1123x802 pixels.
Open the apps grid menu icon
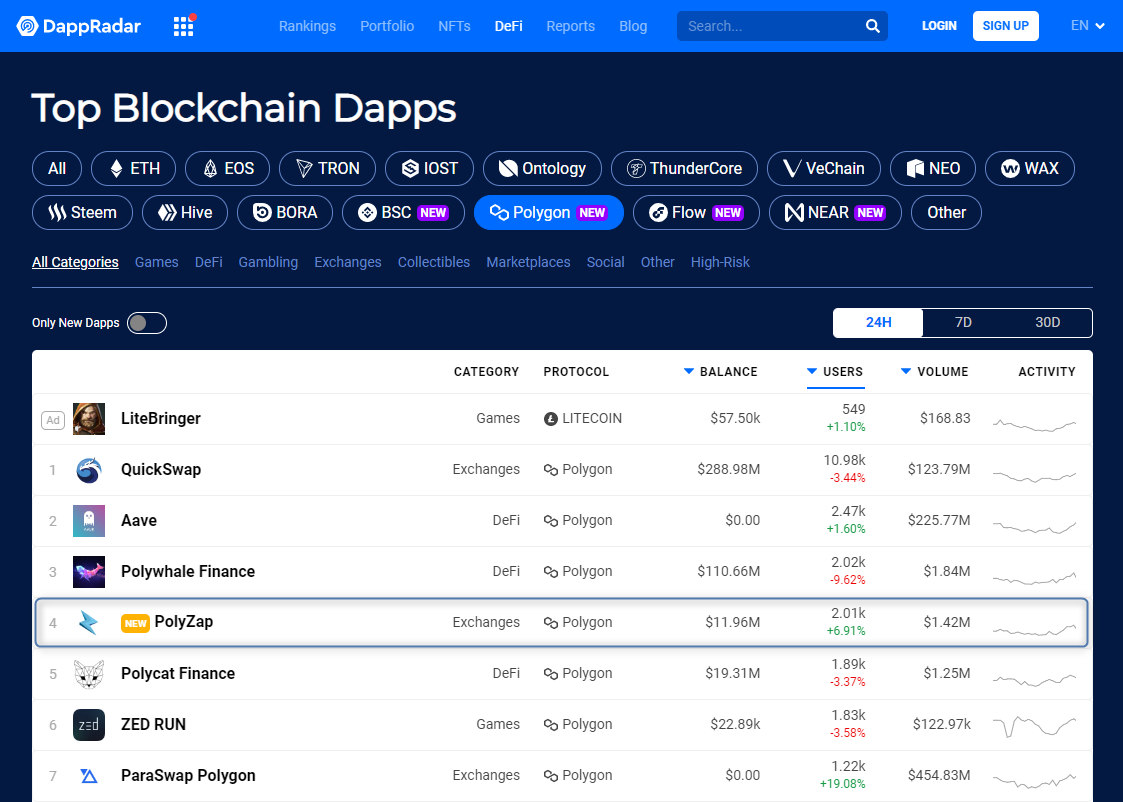pyautogui.click(x=183, y=26)
